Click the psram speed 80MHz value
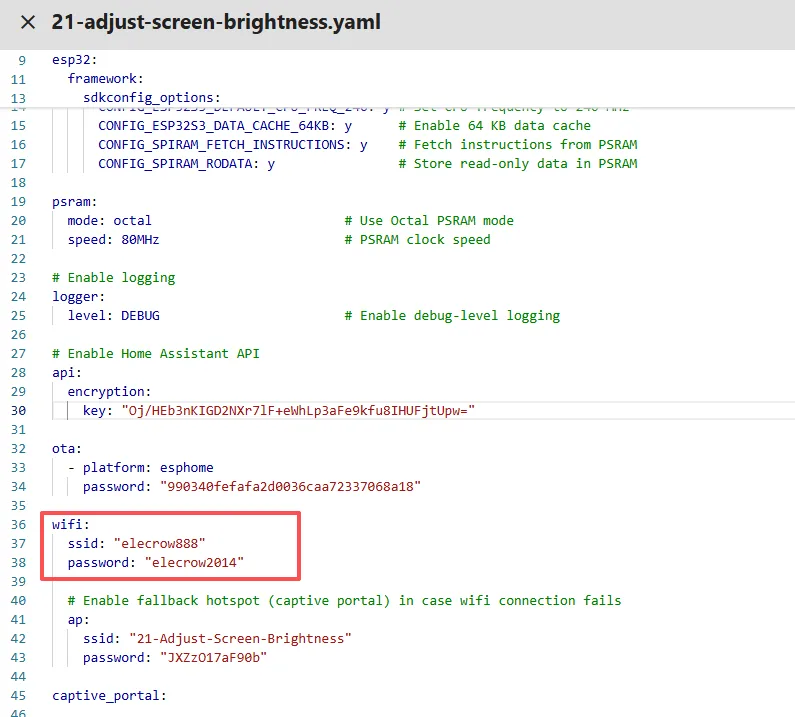 pos(136,240)
